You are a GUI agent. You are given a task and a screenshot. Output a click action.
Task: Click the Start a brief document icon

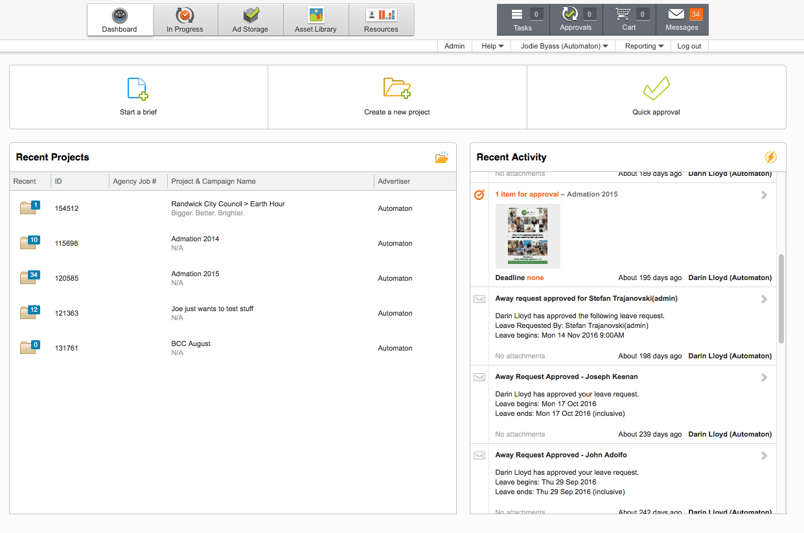coord(137,89)
